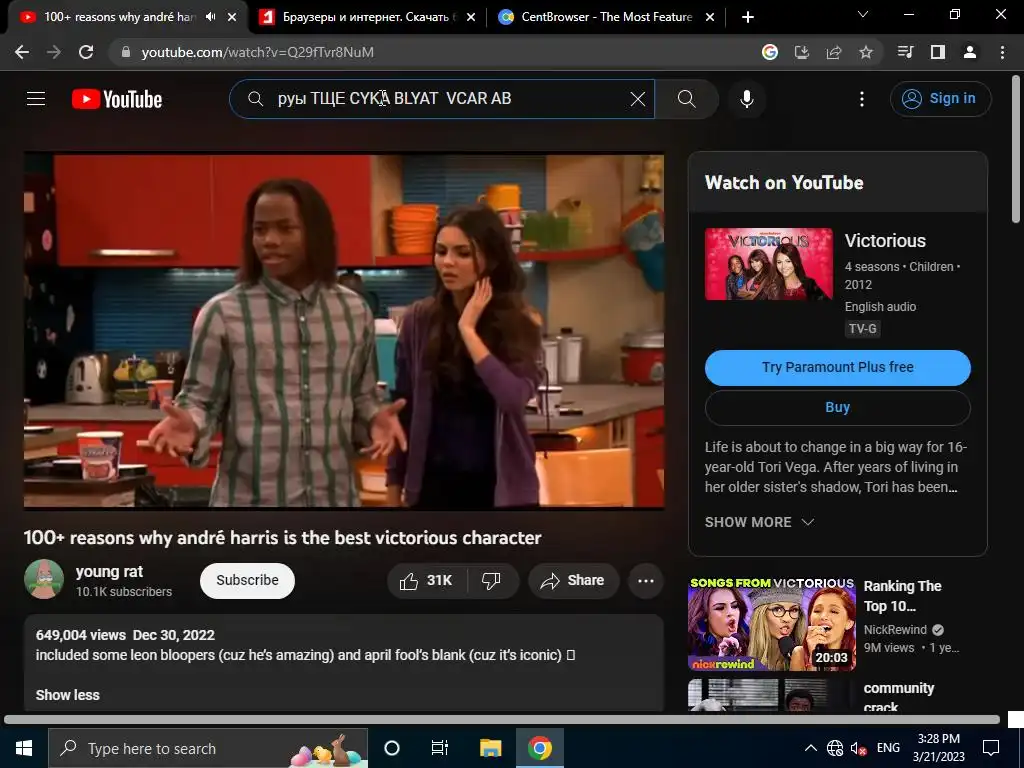Open the Victorious show poster thumbnail
This screenshot has width=1024, height=768.
click(x=769, y=264)
